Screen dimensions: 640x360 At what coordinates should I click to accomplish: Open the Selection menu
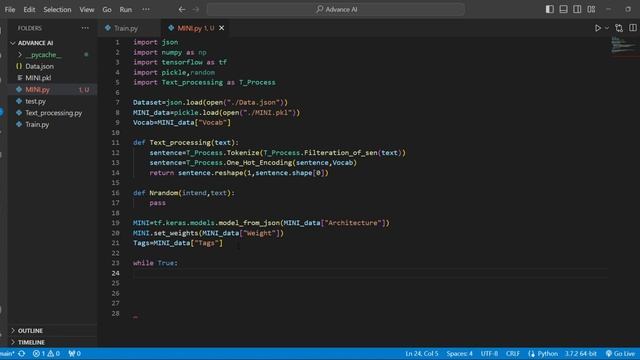[x=57, y=9]
